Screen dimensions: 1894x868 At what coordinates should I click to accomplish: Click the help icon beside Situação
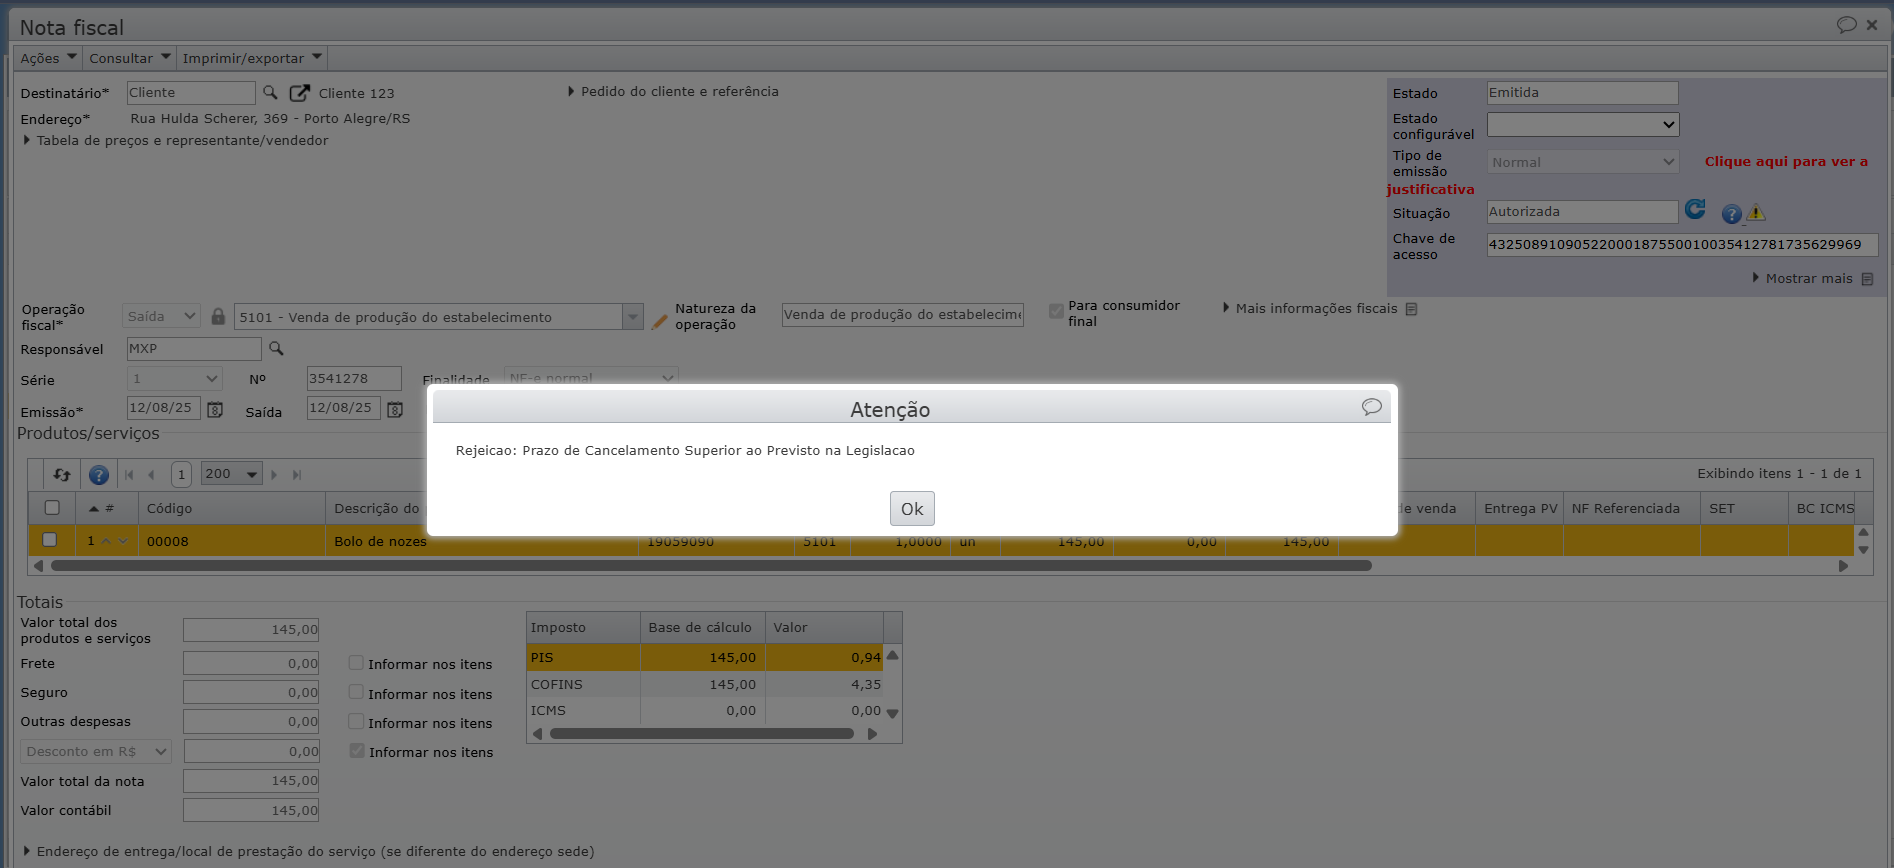click(x=1731, y=213)
